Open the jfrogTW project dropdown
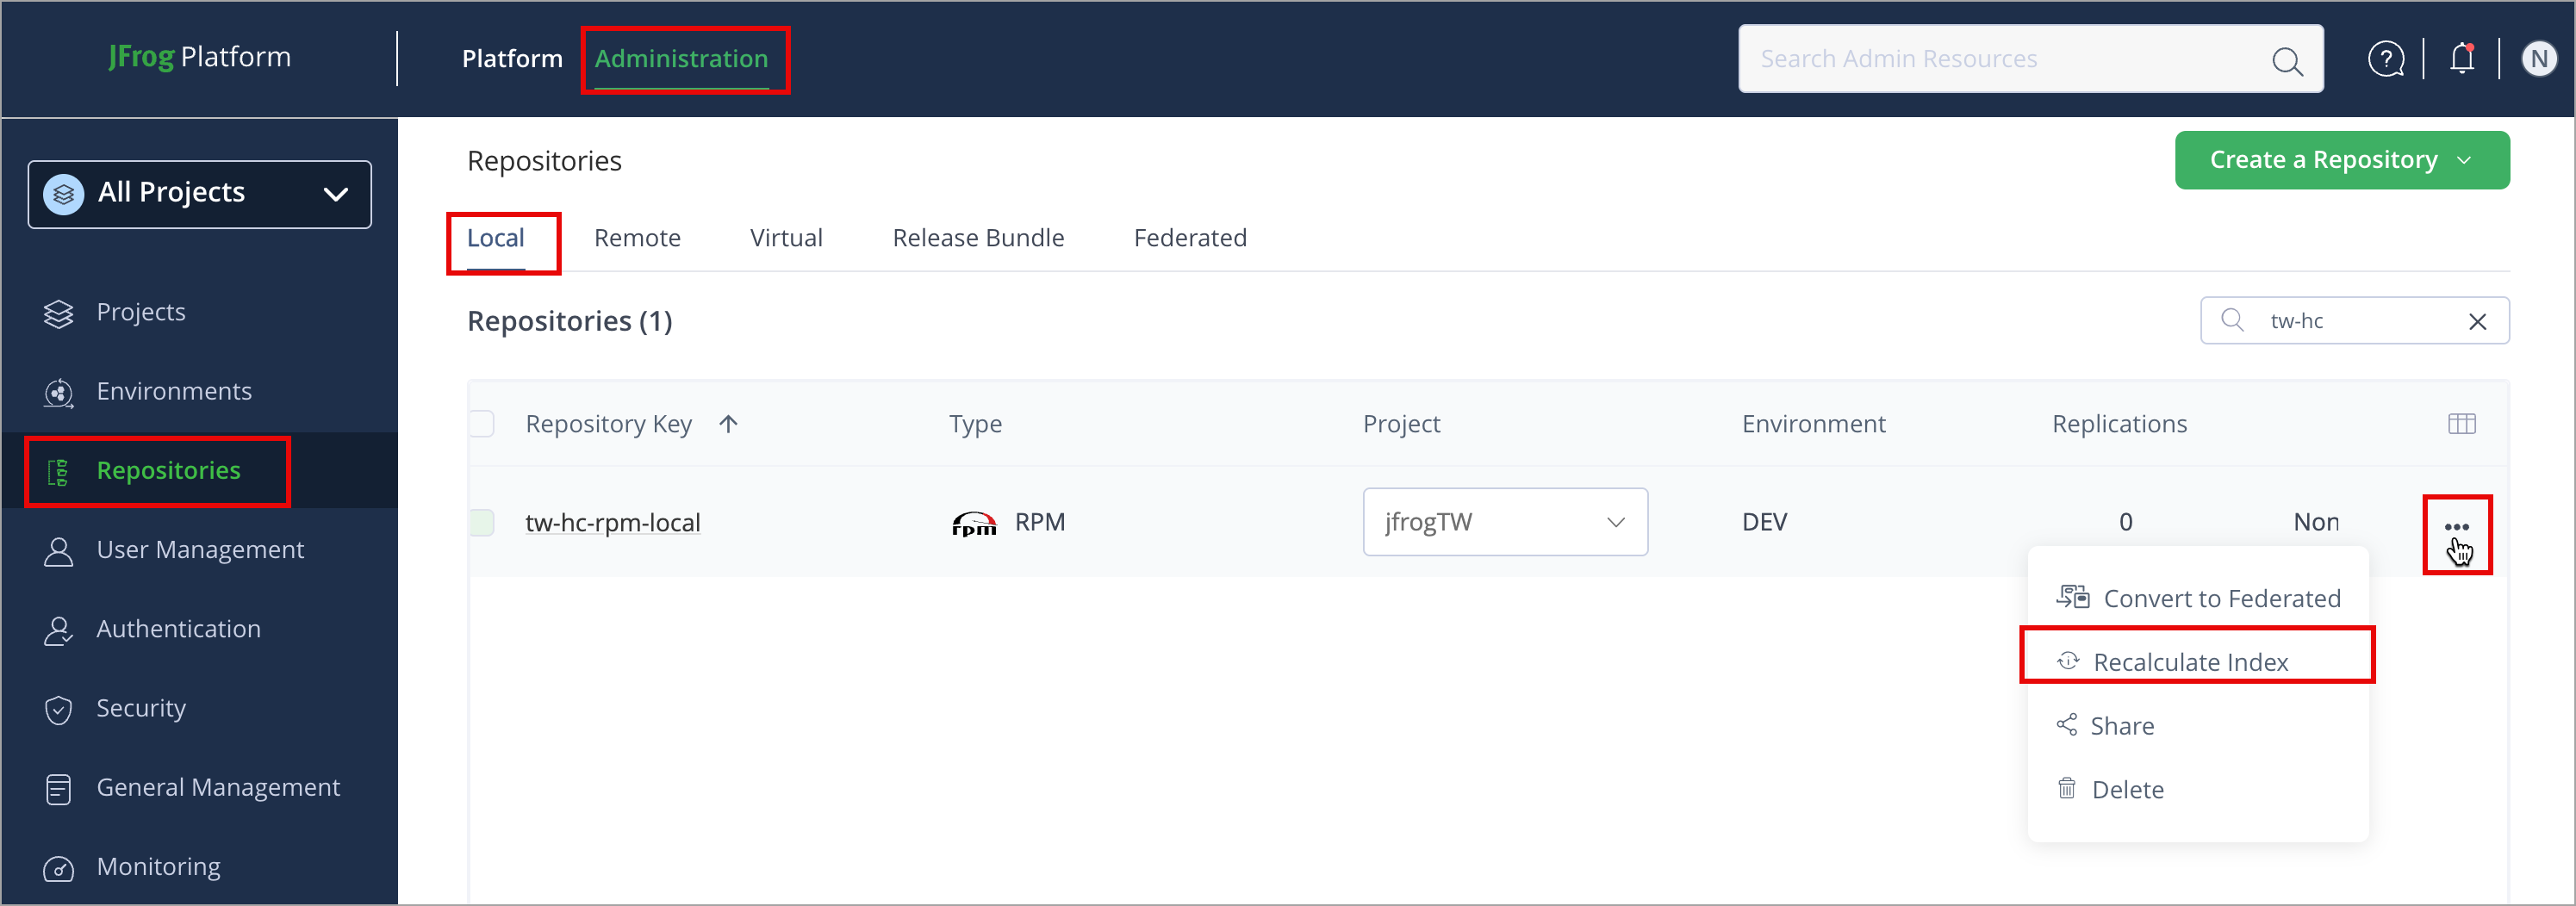2576x906 pixels. pos(1614,522)
